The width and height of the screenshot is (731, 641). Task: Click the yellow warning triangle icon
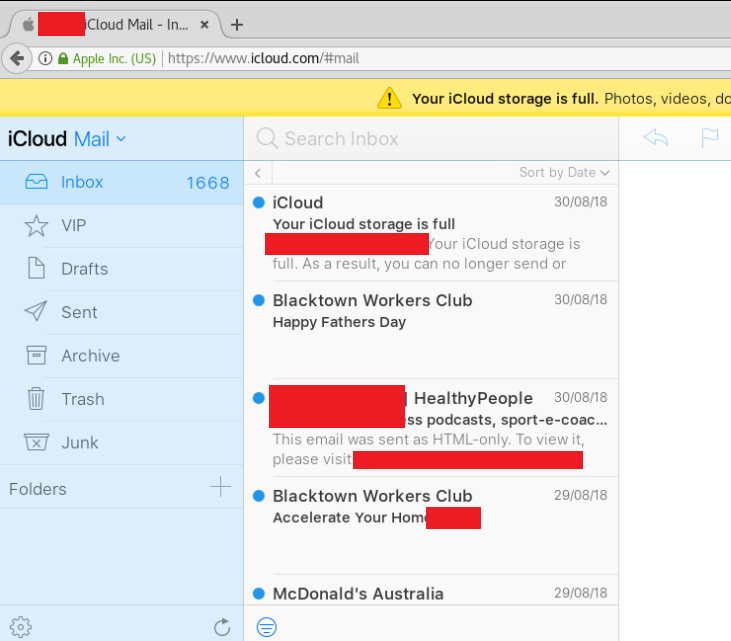pyautogui.click(x=389, y=98)
